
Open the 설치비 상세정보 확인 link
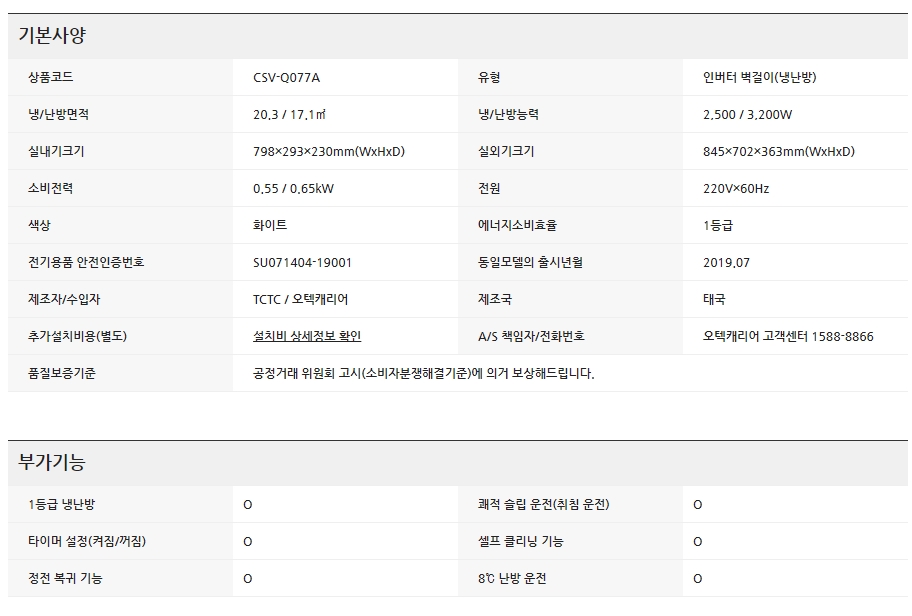click(x=307, y=336)
